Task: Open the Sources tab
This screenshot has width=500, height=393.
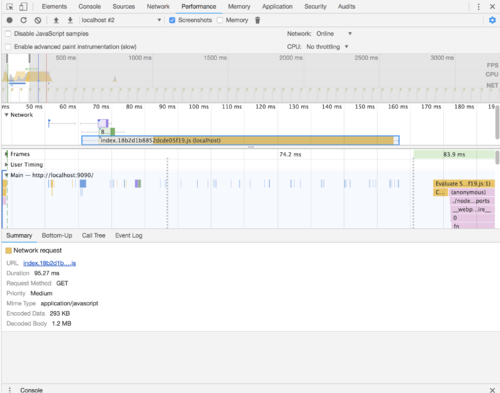Action: tap(123, 7)
